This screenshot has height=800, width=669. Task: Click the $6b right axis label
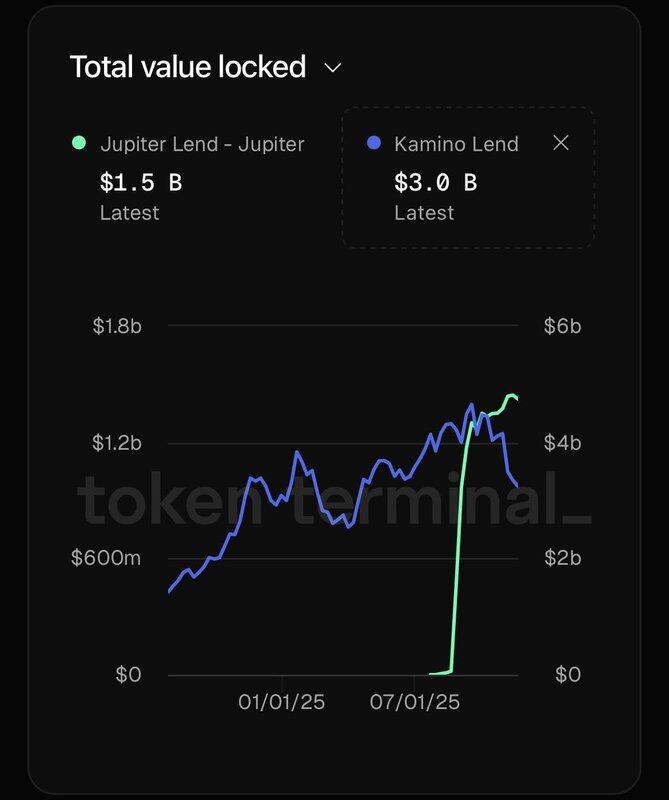tap(562, 325)
